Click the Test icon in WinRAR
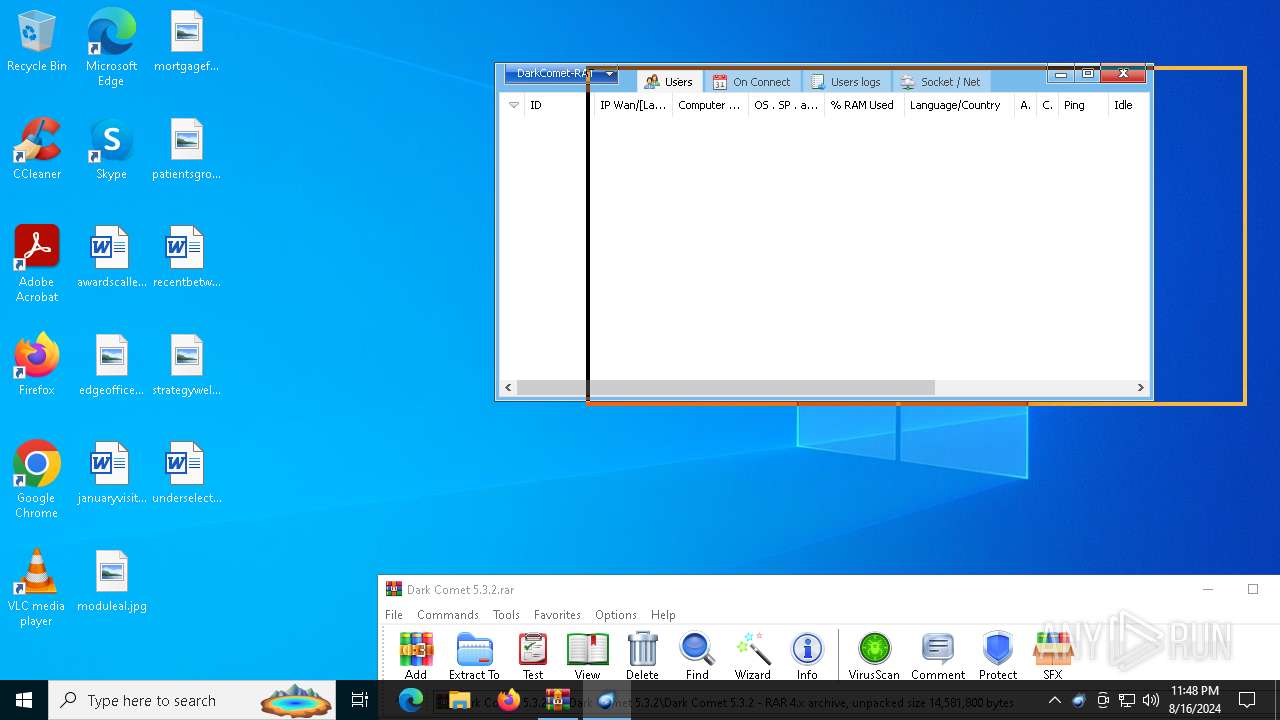 [533, 656]
